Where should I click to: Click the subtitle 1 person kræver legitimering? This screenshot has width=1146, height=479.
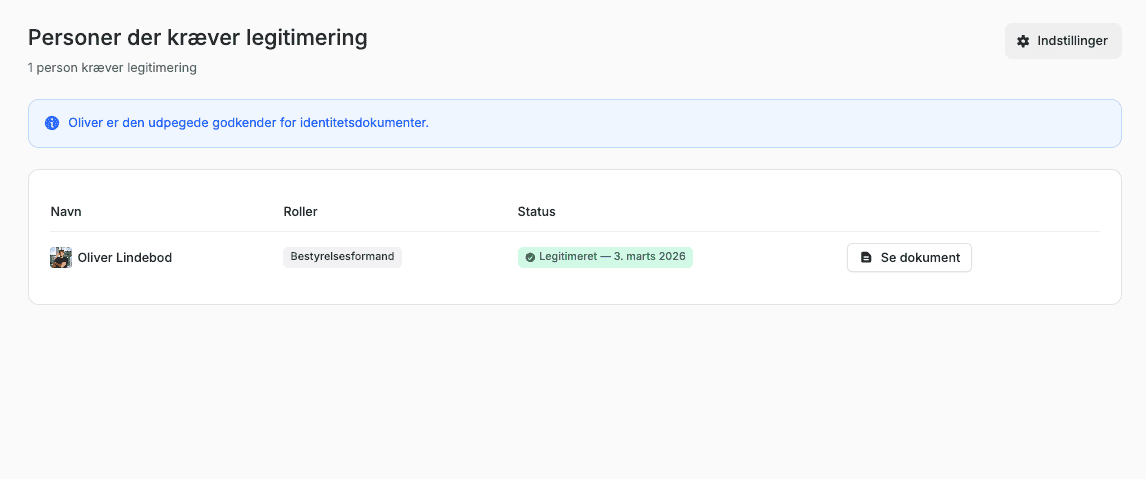[x=112, y=68]
